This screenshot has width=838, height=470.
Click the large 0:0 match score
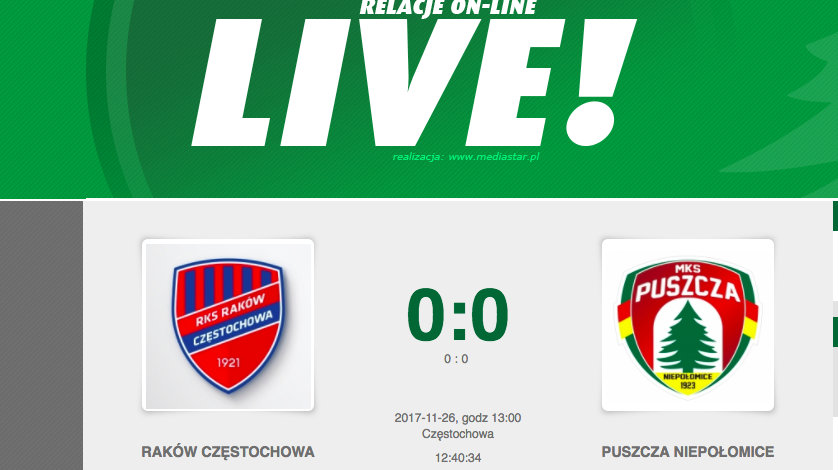point(457,314)
